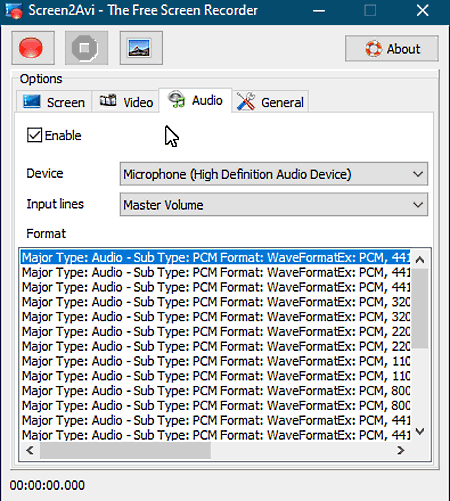The width and height of the screenshot is (450, 501).
Task: Minimize the Screen2Avi window
Action: 319,11
